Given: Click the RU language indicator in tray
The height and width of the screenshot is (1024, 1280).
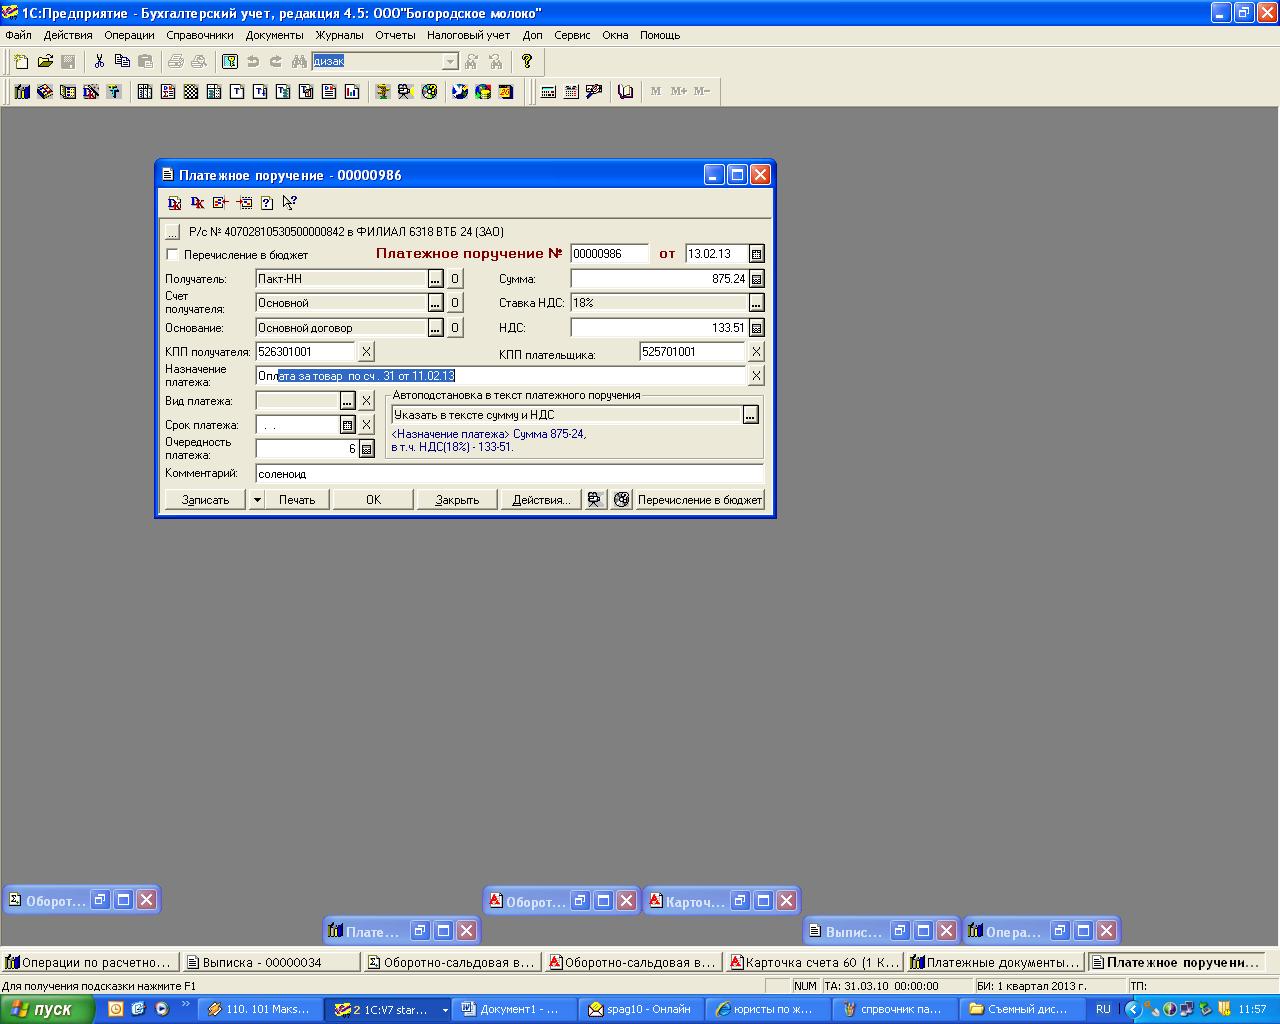Looking at the screenshot, I should (x=1103, y=1009).
